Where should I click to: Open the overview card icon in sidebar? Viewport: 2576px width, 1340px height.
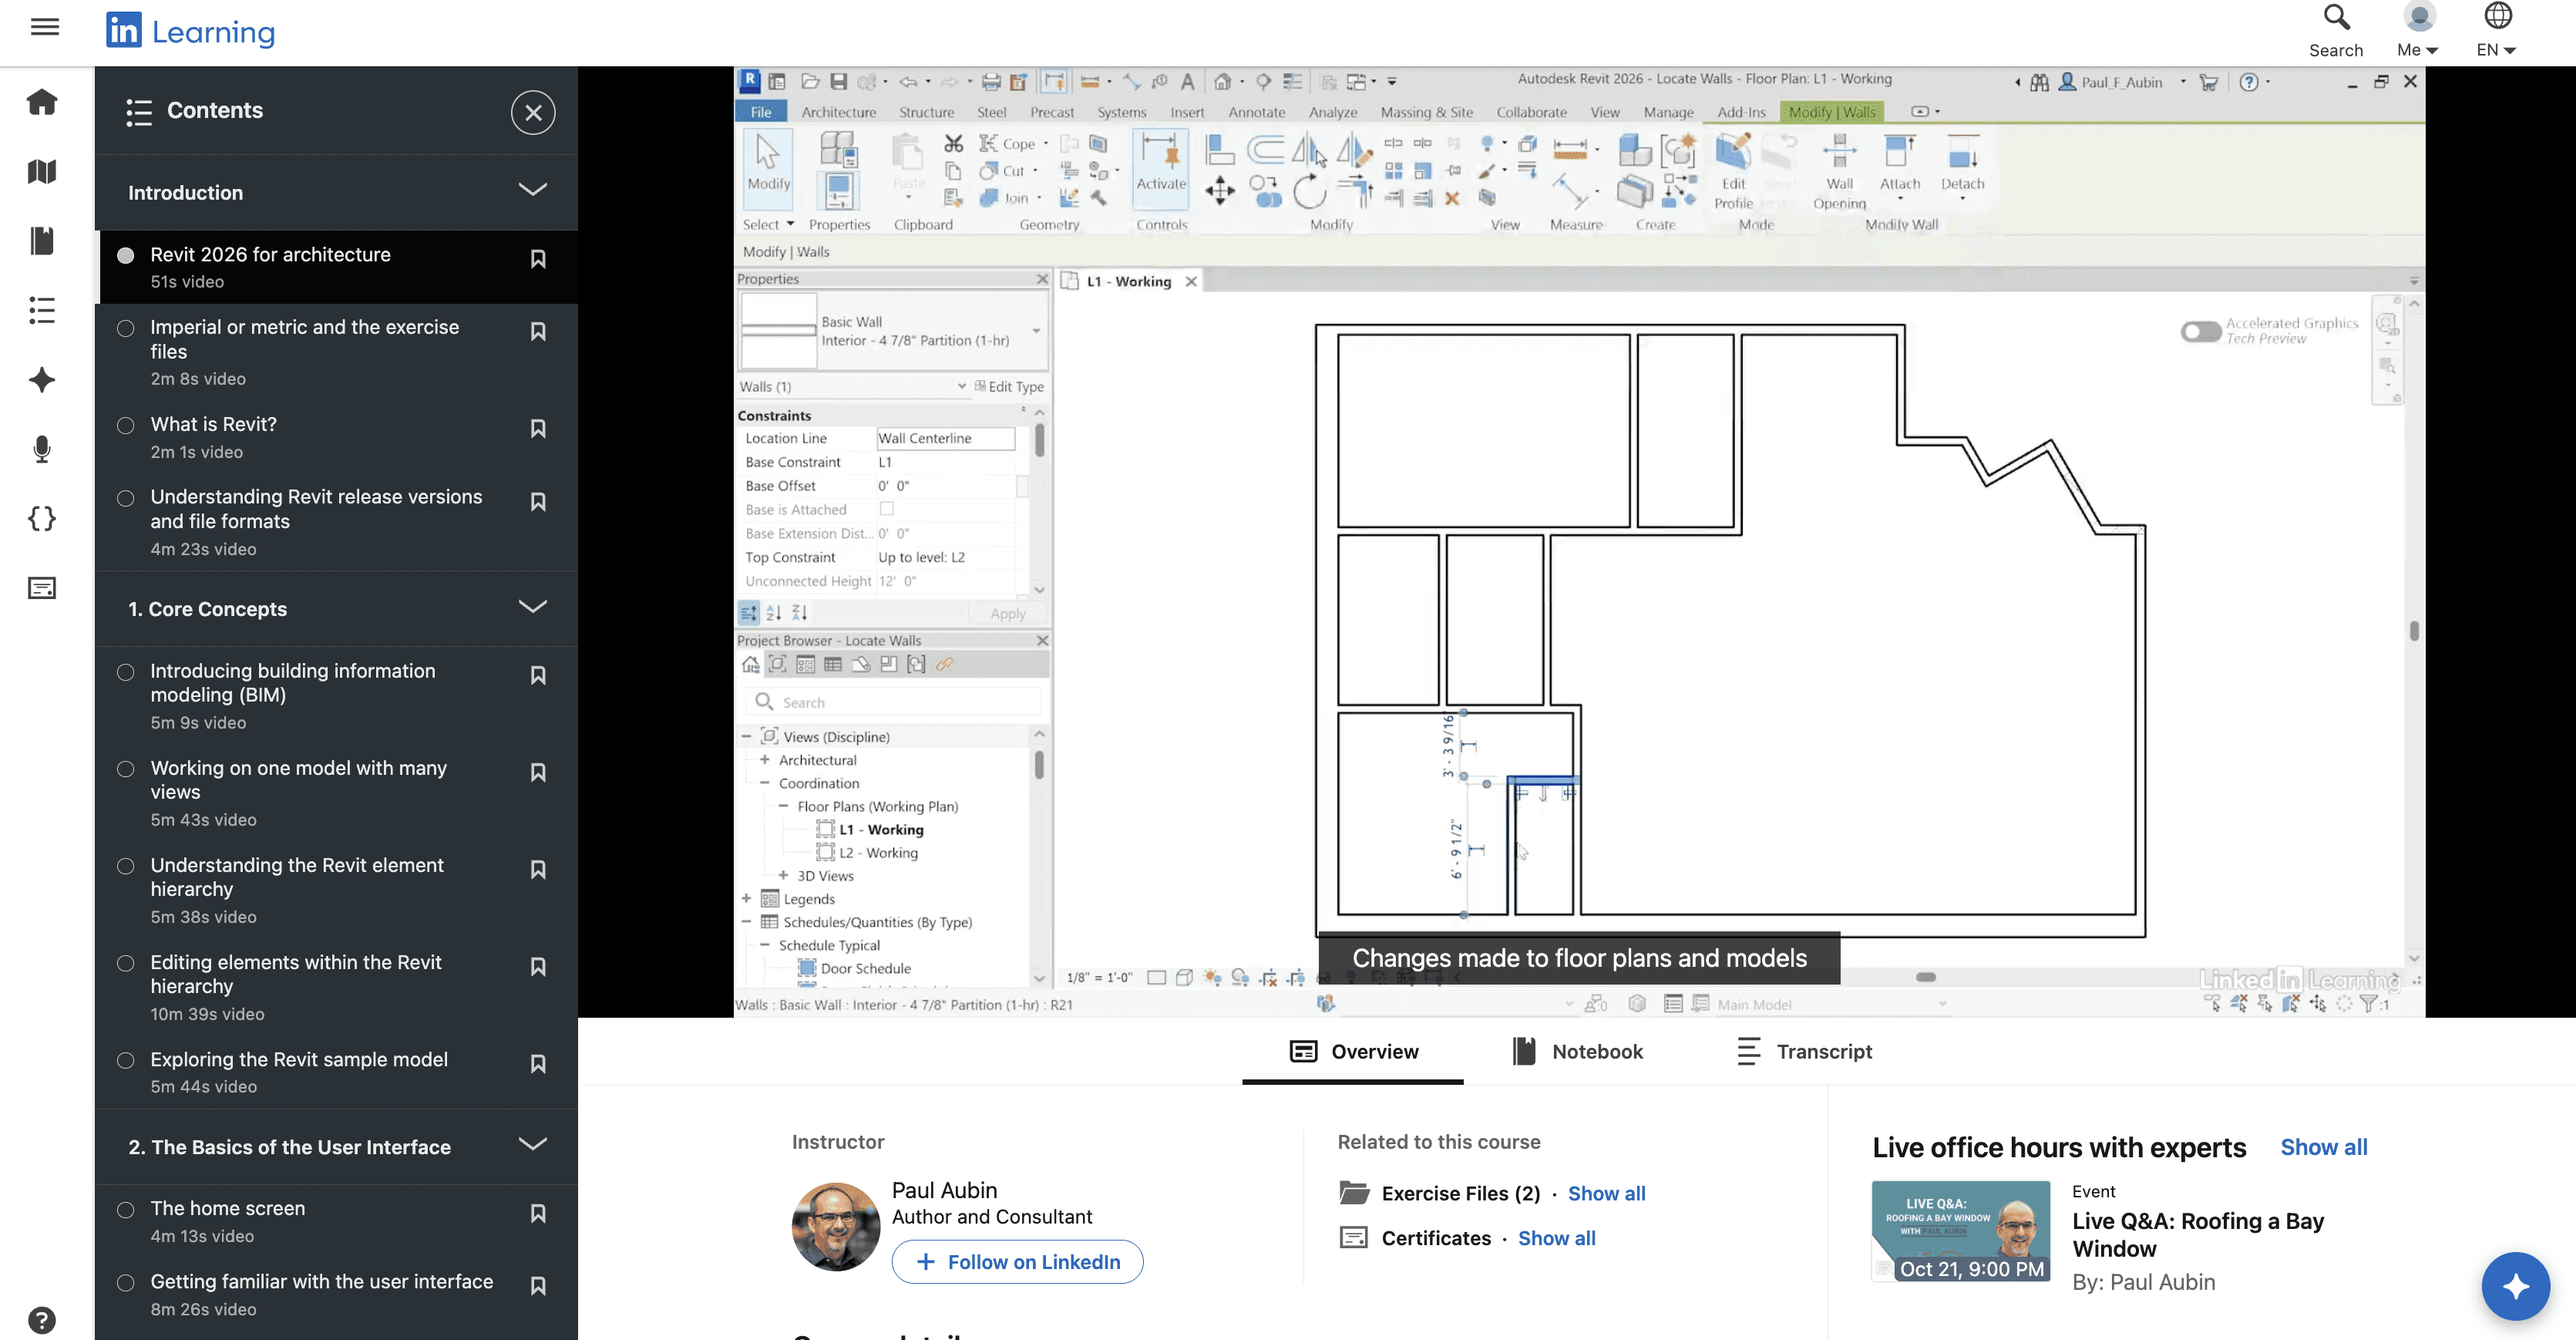pos(42,588)
